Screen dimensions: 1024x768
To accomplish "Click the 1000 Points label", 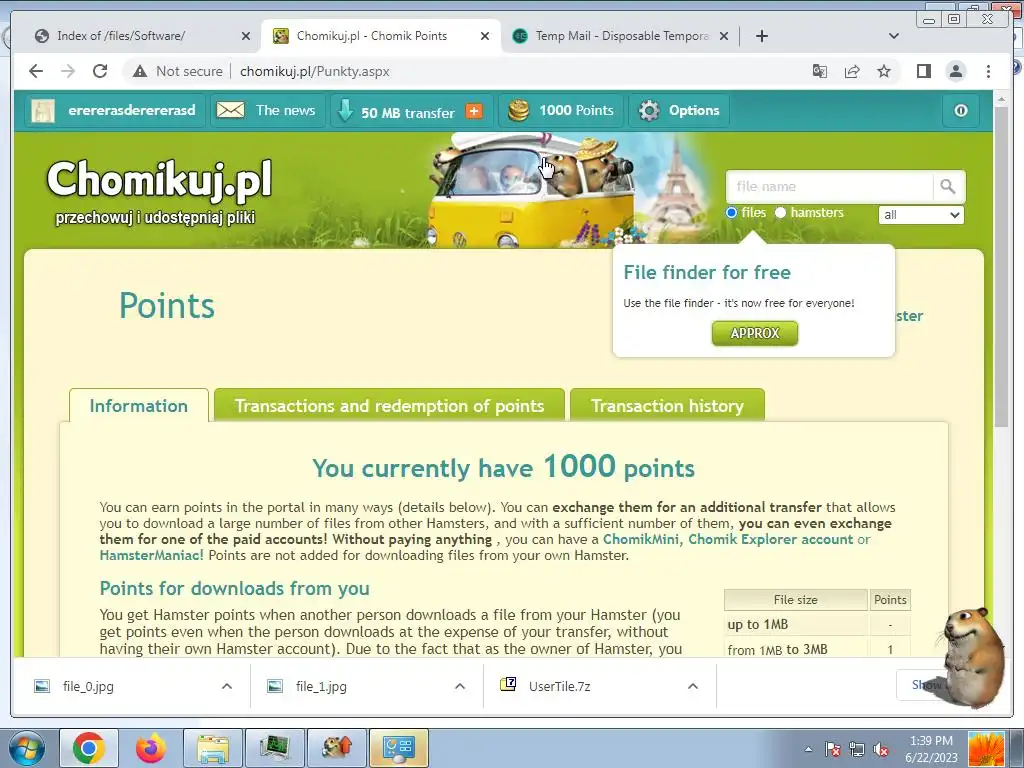I will click(576, 110).
